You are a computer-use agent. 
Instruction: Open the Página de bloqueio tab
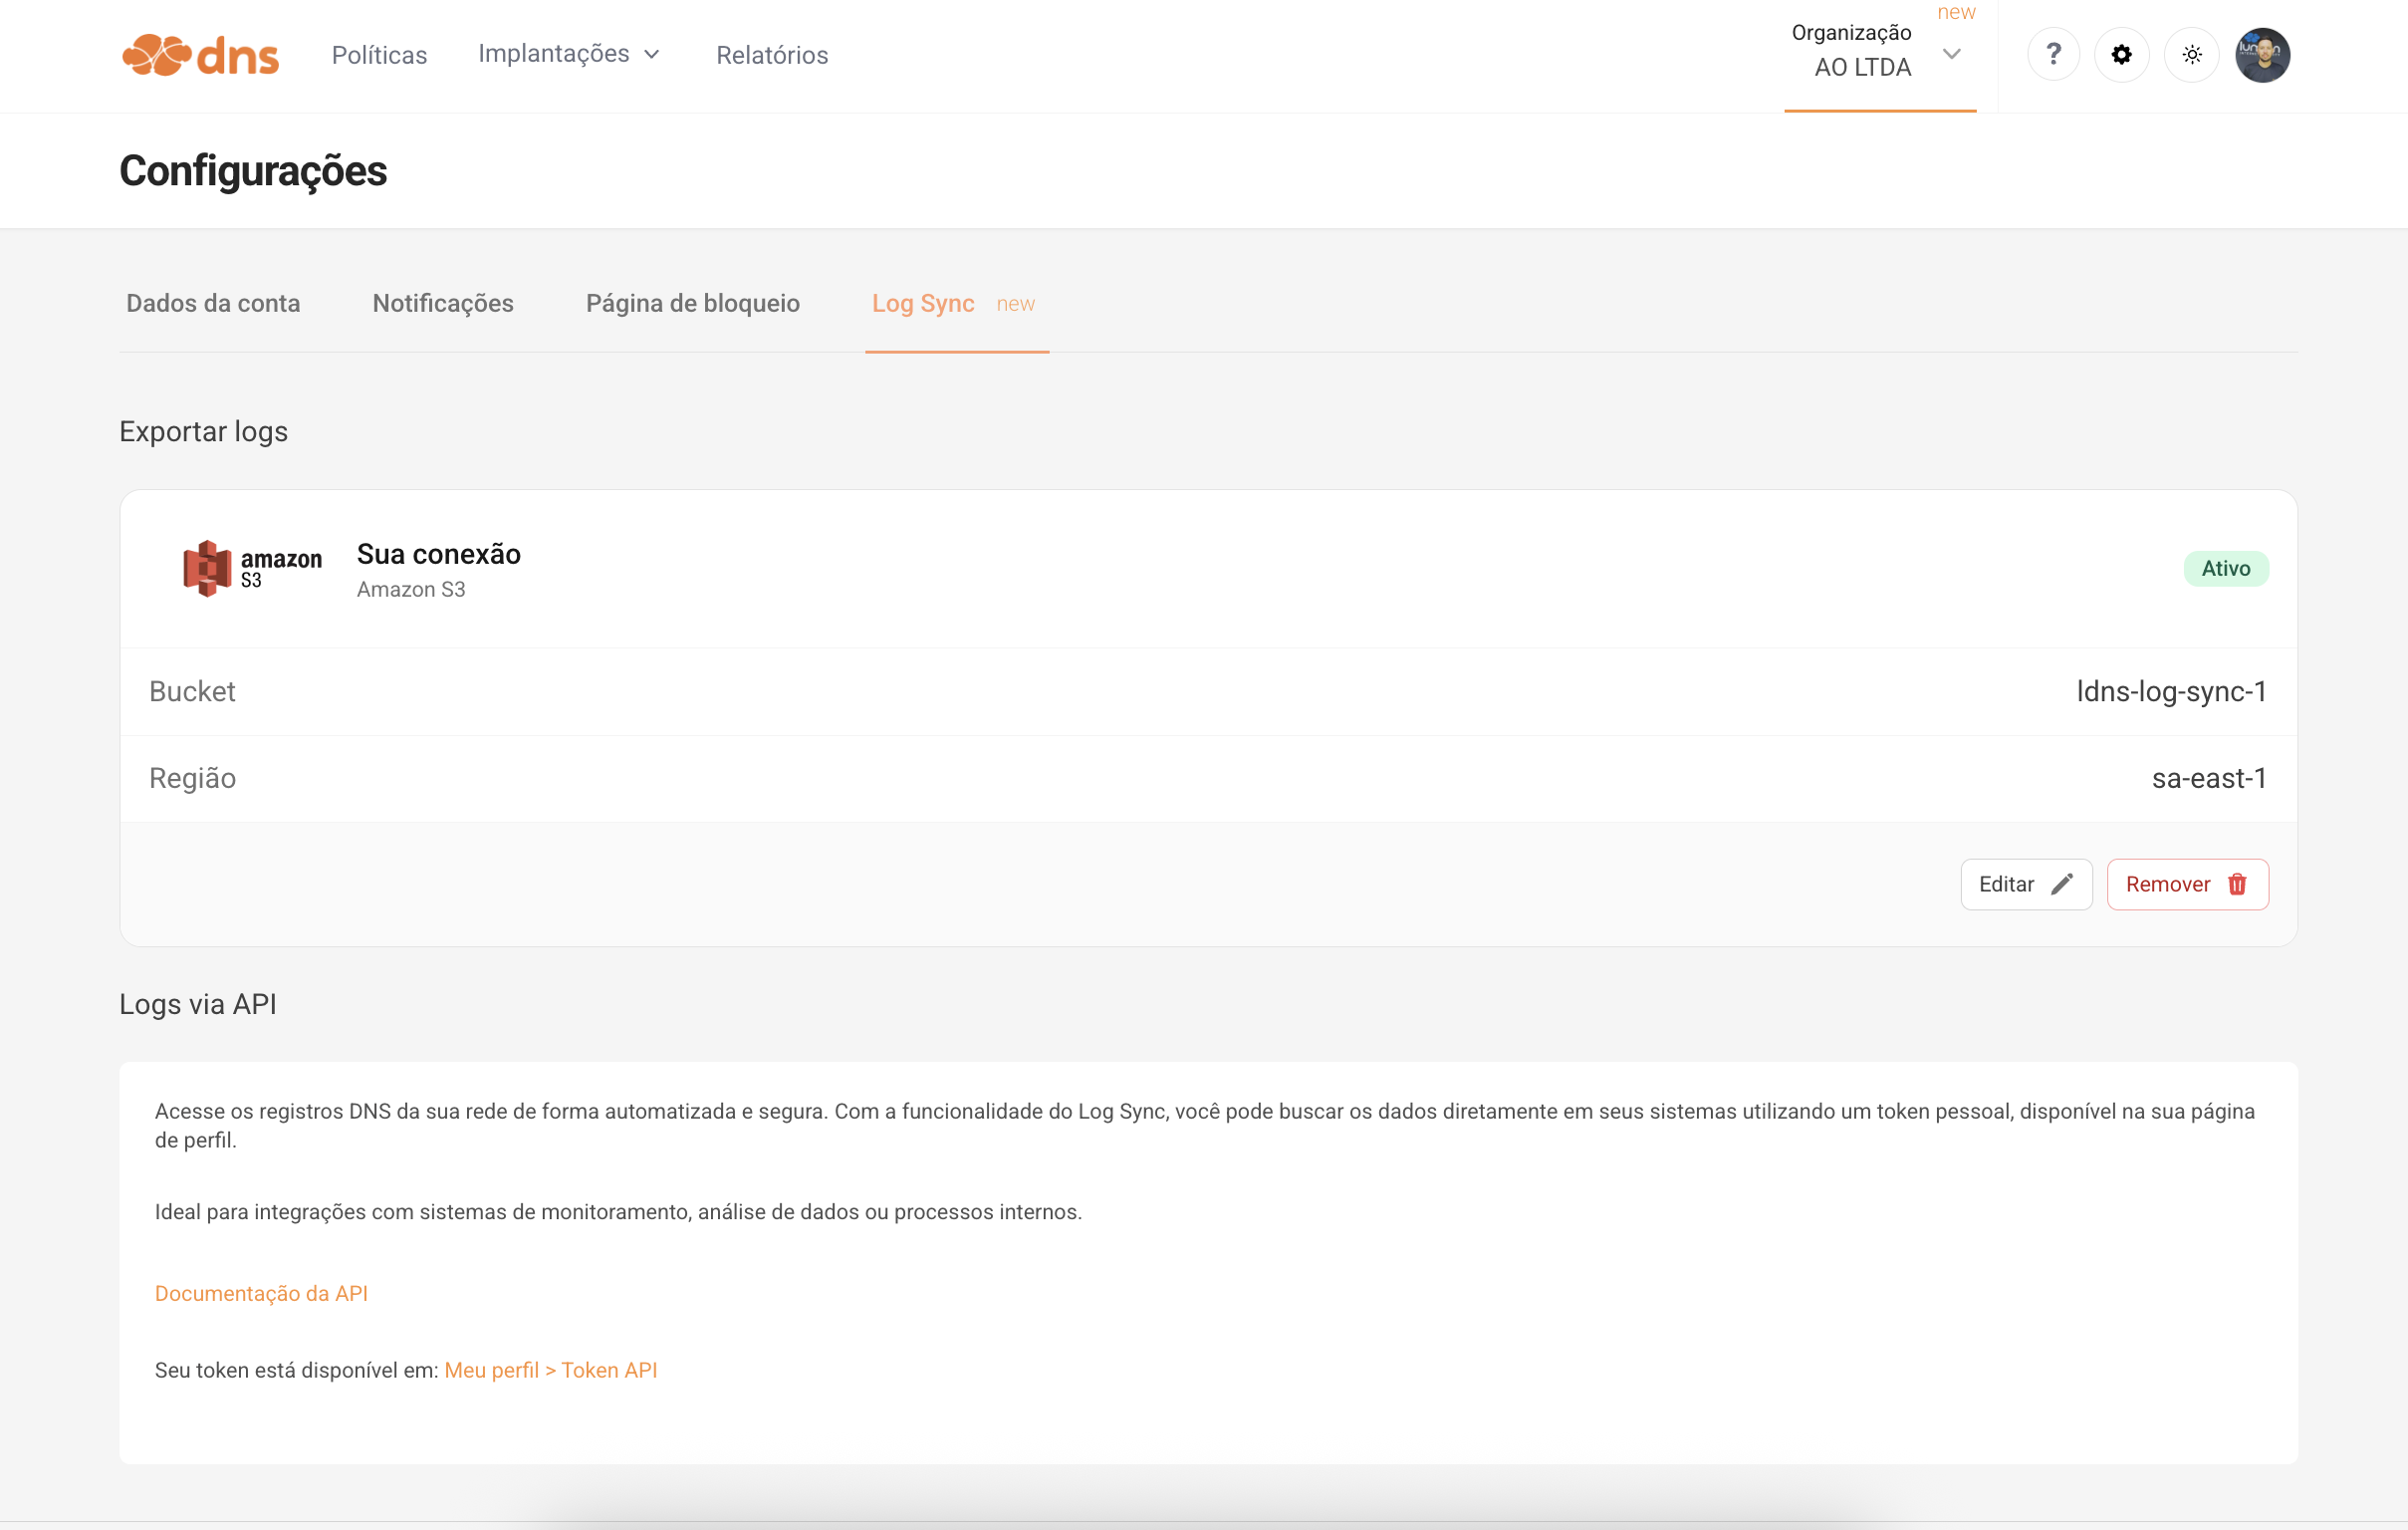pyautogui.click(x=692, y=303)
